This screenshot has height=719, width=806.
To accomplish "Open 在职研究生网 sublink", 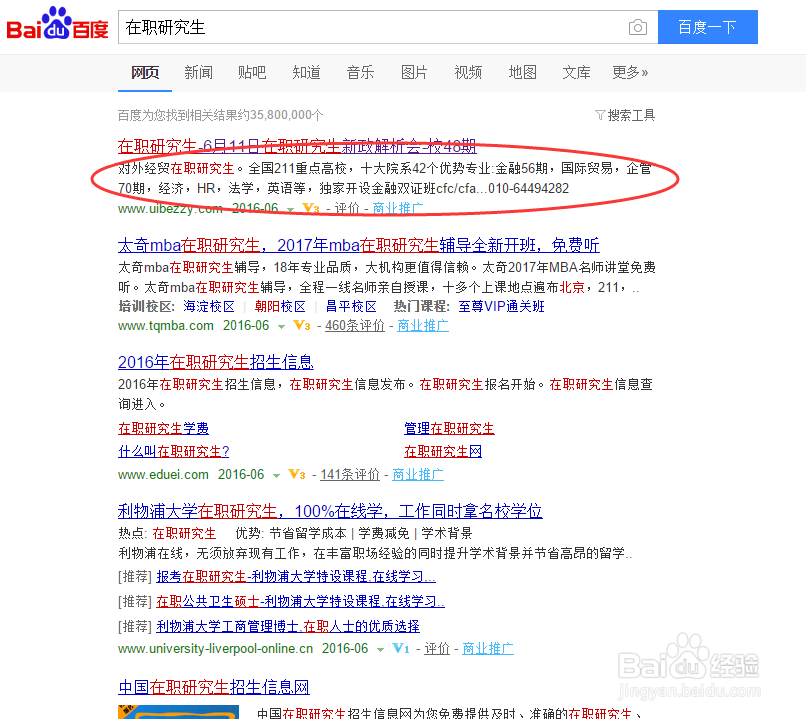I will pos(443,452).
